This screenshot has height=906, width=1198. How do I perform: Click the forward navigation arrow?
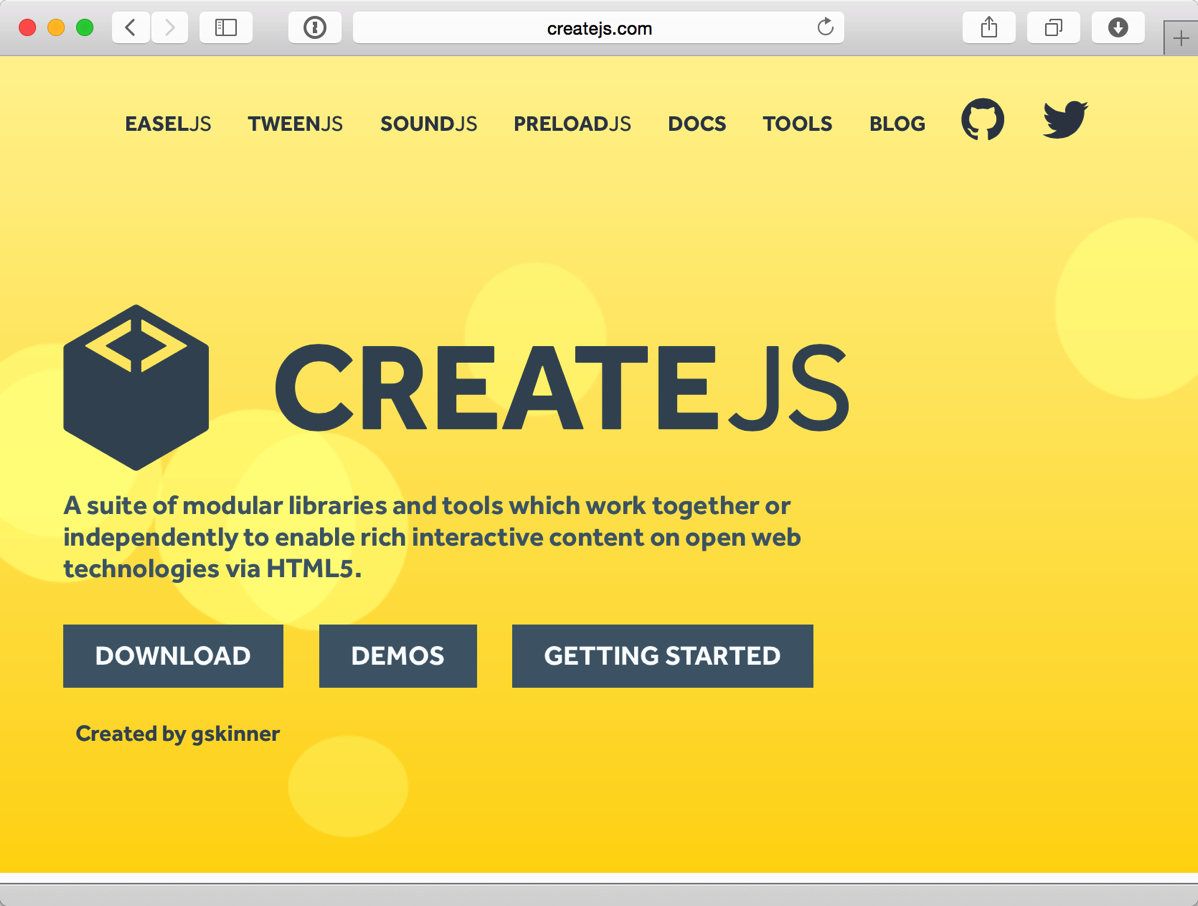click(168, 27)
